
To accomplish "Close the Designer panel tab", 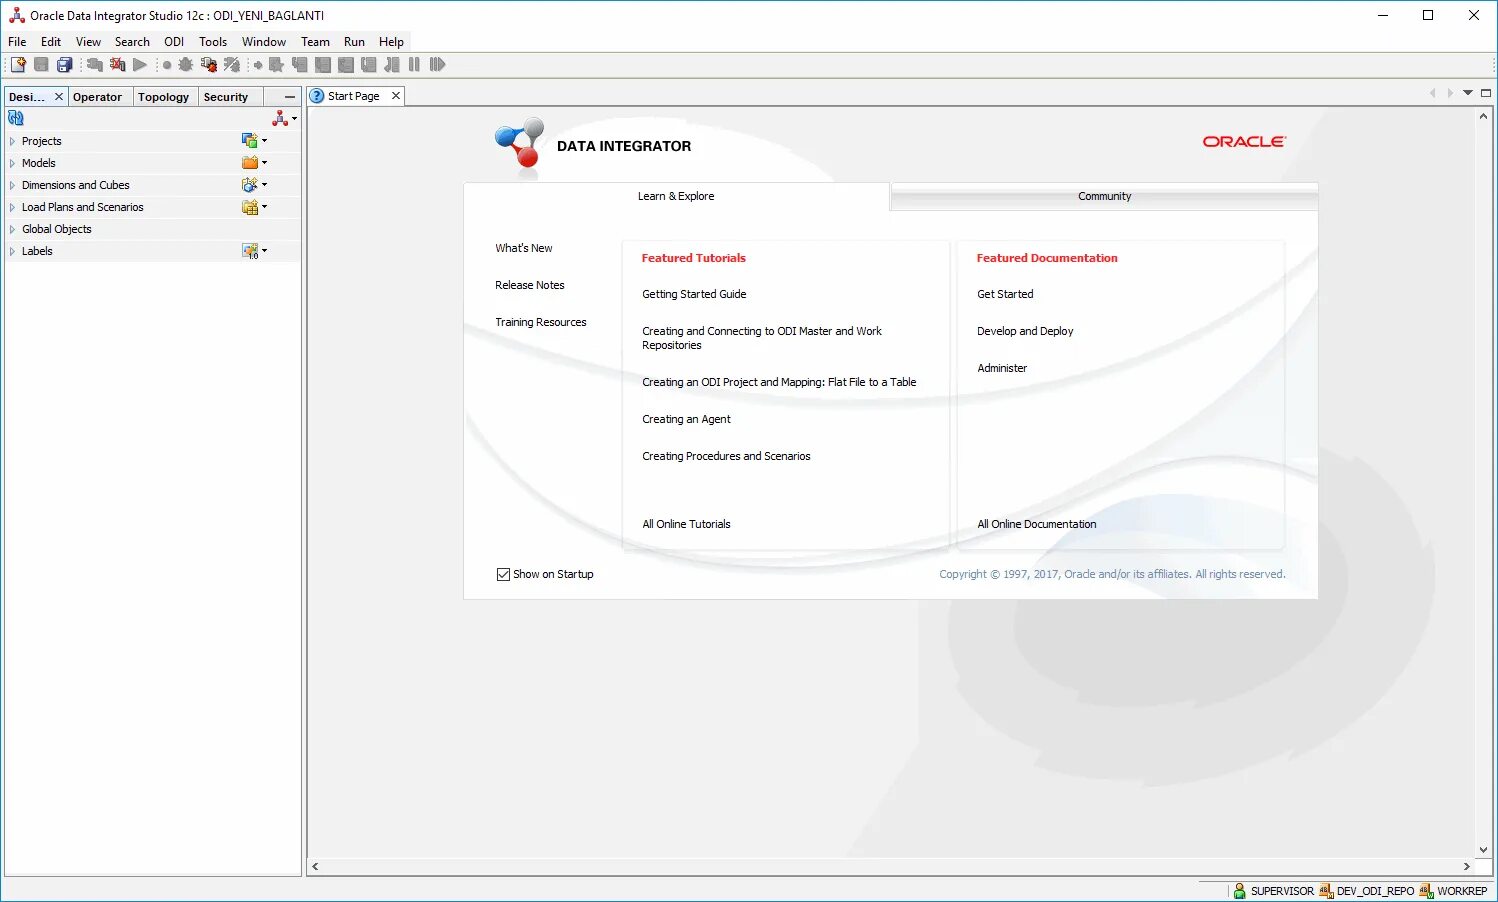I will 59,97.
